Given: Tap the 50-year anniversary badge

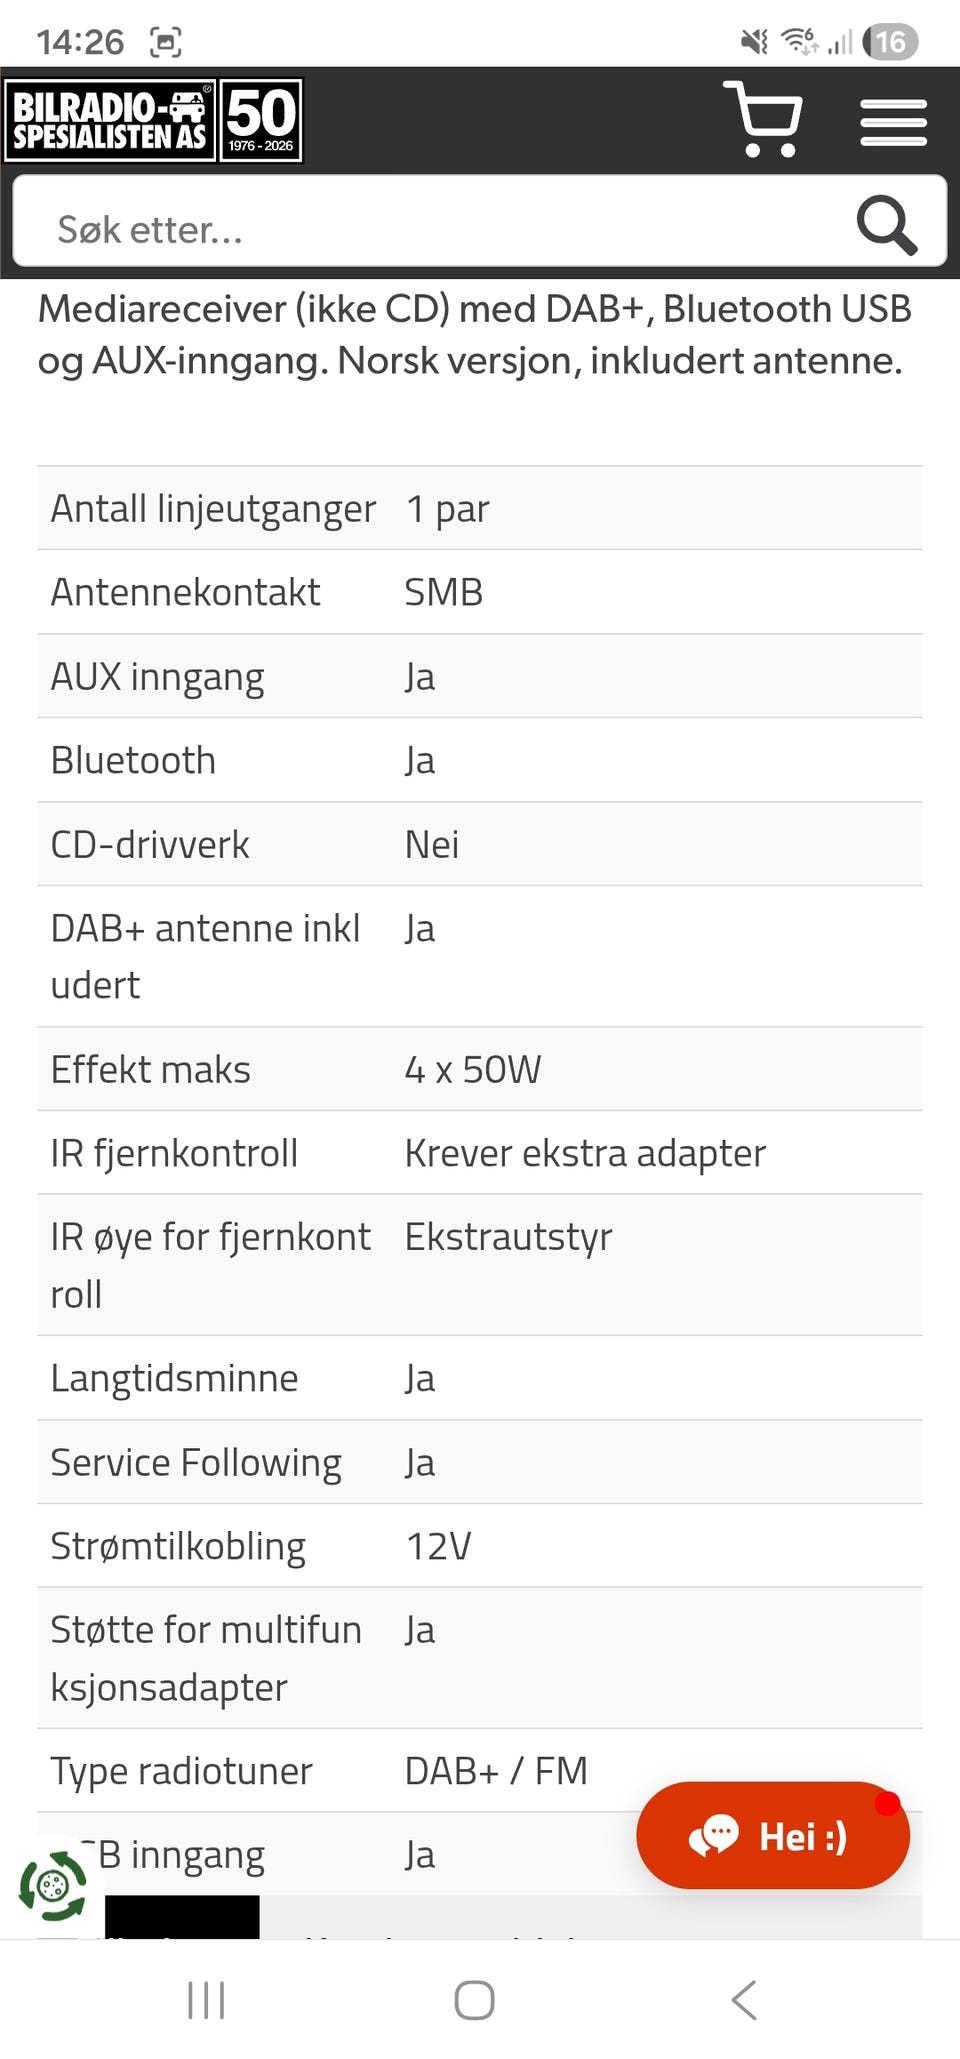Looking at the screenshot, I should coord(261,121).
